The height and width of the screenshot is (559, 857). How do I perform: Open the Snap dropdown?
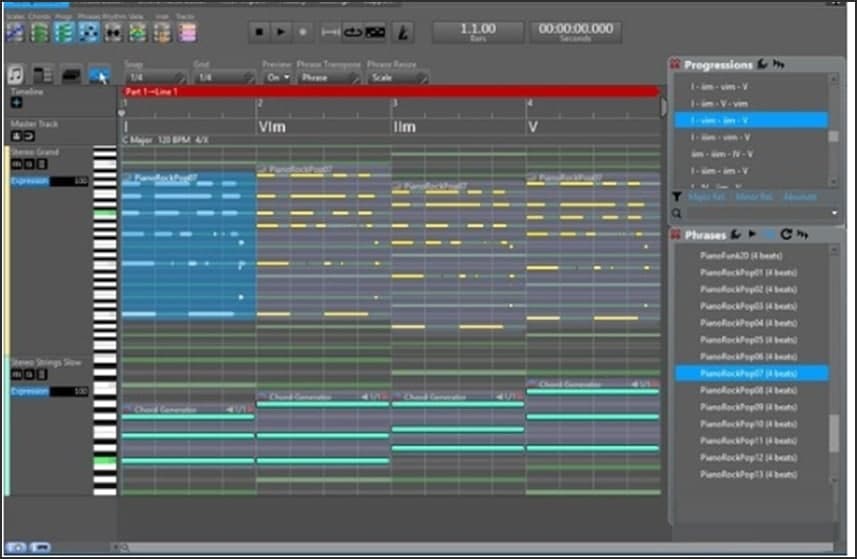tap(154, 77)
